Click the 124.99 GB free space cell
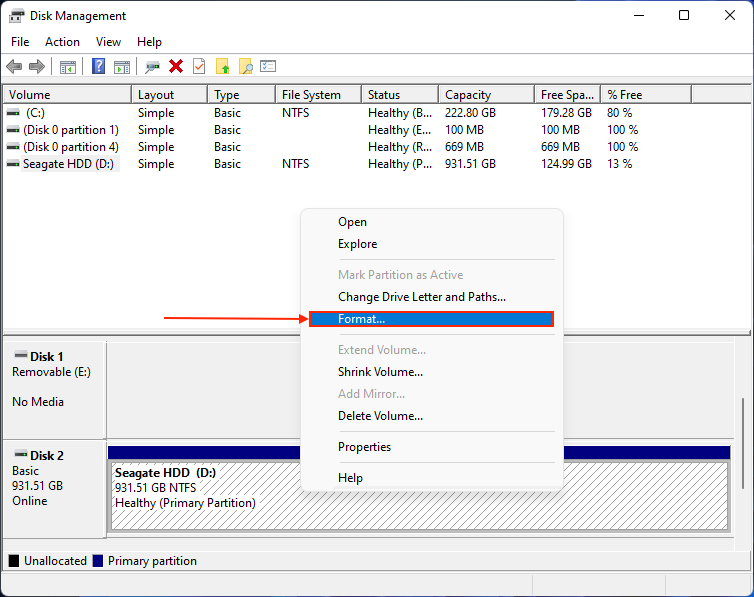This screenshot has width=754, height=597. (566, 164)
